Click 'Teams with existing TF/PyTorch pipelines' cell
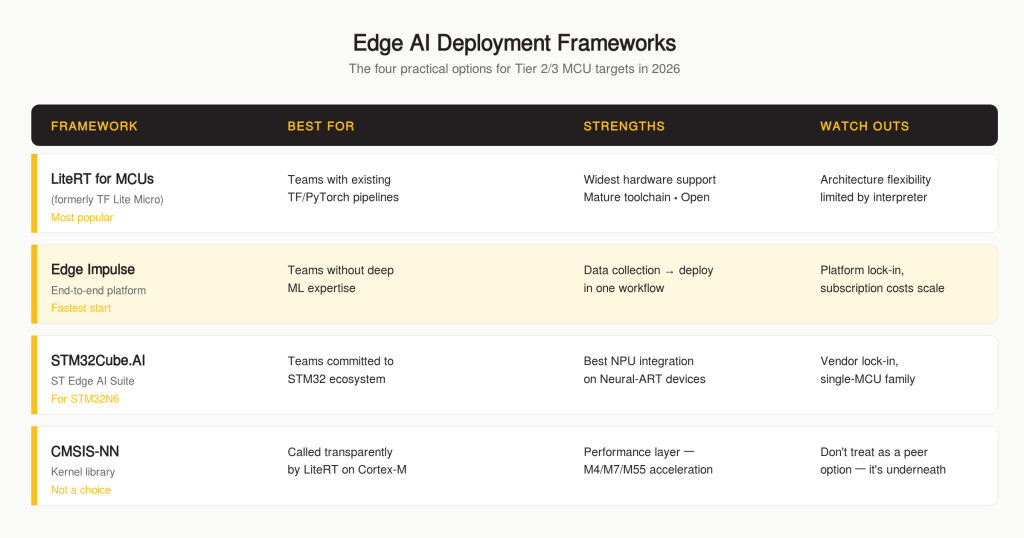Image resolution: width=1024 pixels, height=538 pixels. [x=343, y=188]
